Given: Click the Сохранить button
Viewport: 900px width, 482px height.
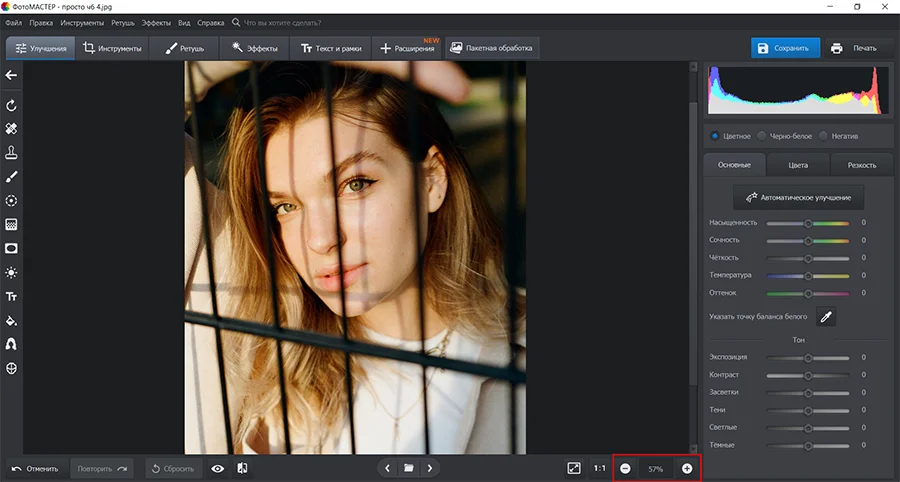Looking at the screenshot, I should click(x=786, y=48).
